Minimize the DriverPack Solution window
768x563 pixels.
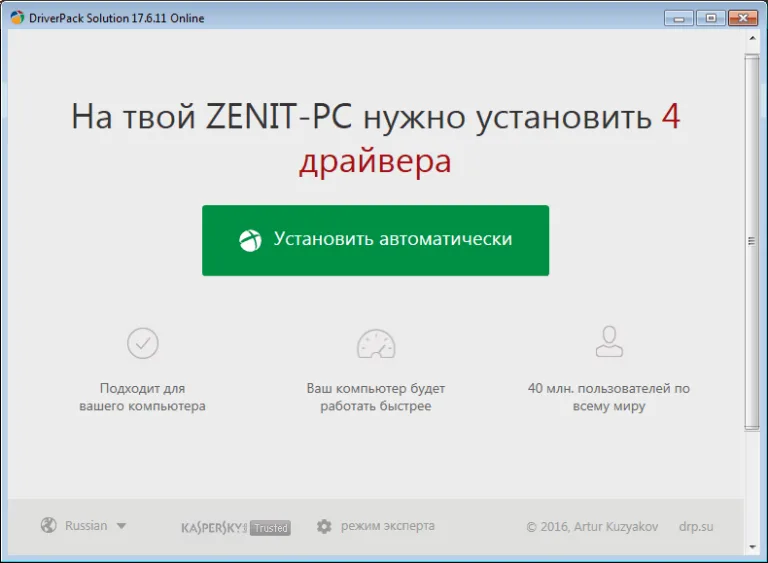678,19
